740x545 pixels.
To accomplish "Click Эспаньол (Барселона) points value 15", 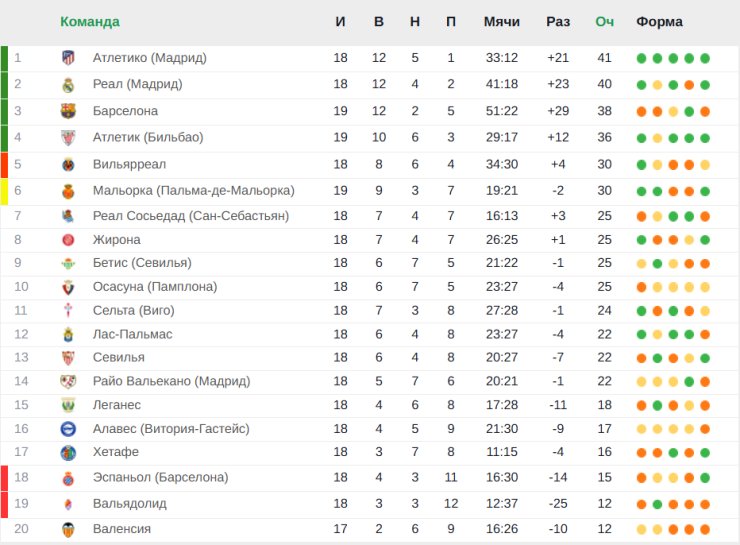I will [604, 477].
